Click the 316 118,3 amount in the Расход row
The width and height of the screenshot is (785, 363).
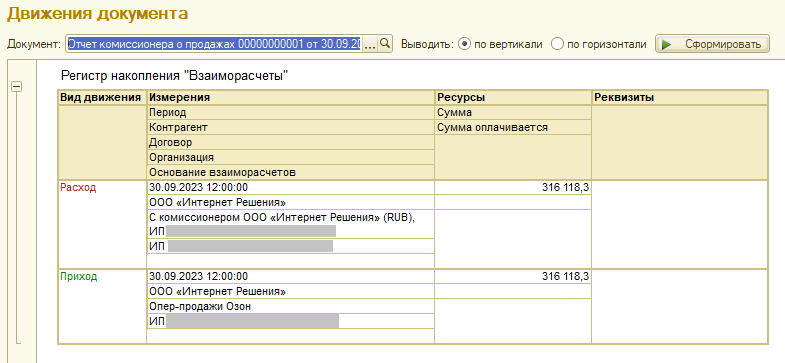coord(513,188)
